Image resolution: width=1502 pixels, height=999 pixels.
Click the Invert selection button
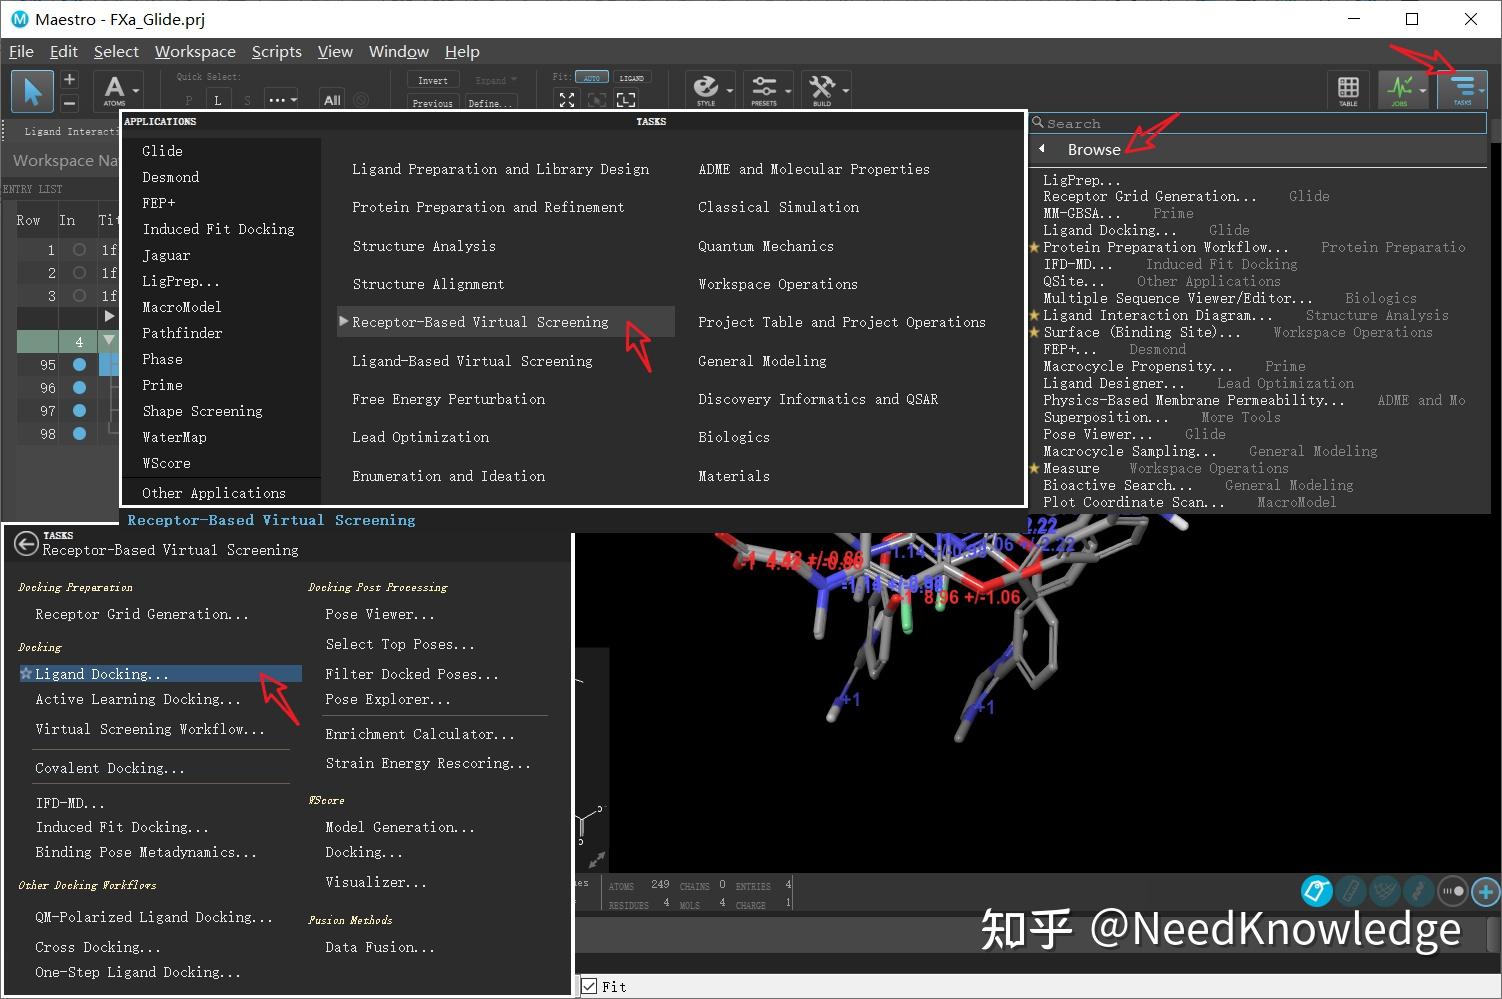(432, 79)
